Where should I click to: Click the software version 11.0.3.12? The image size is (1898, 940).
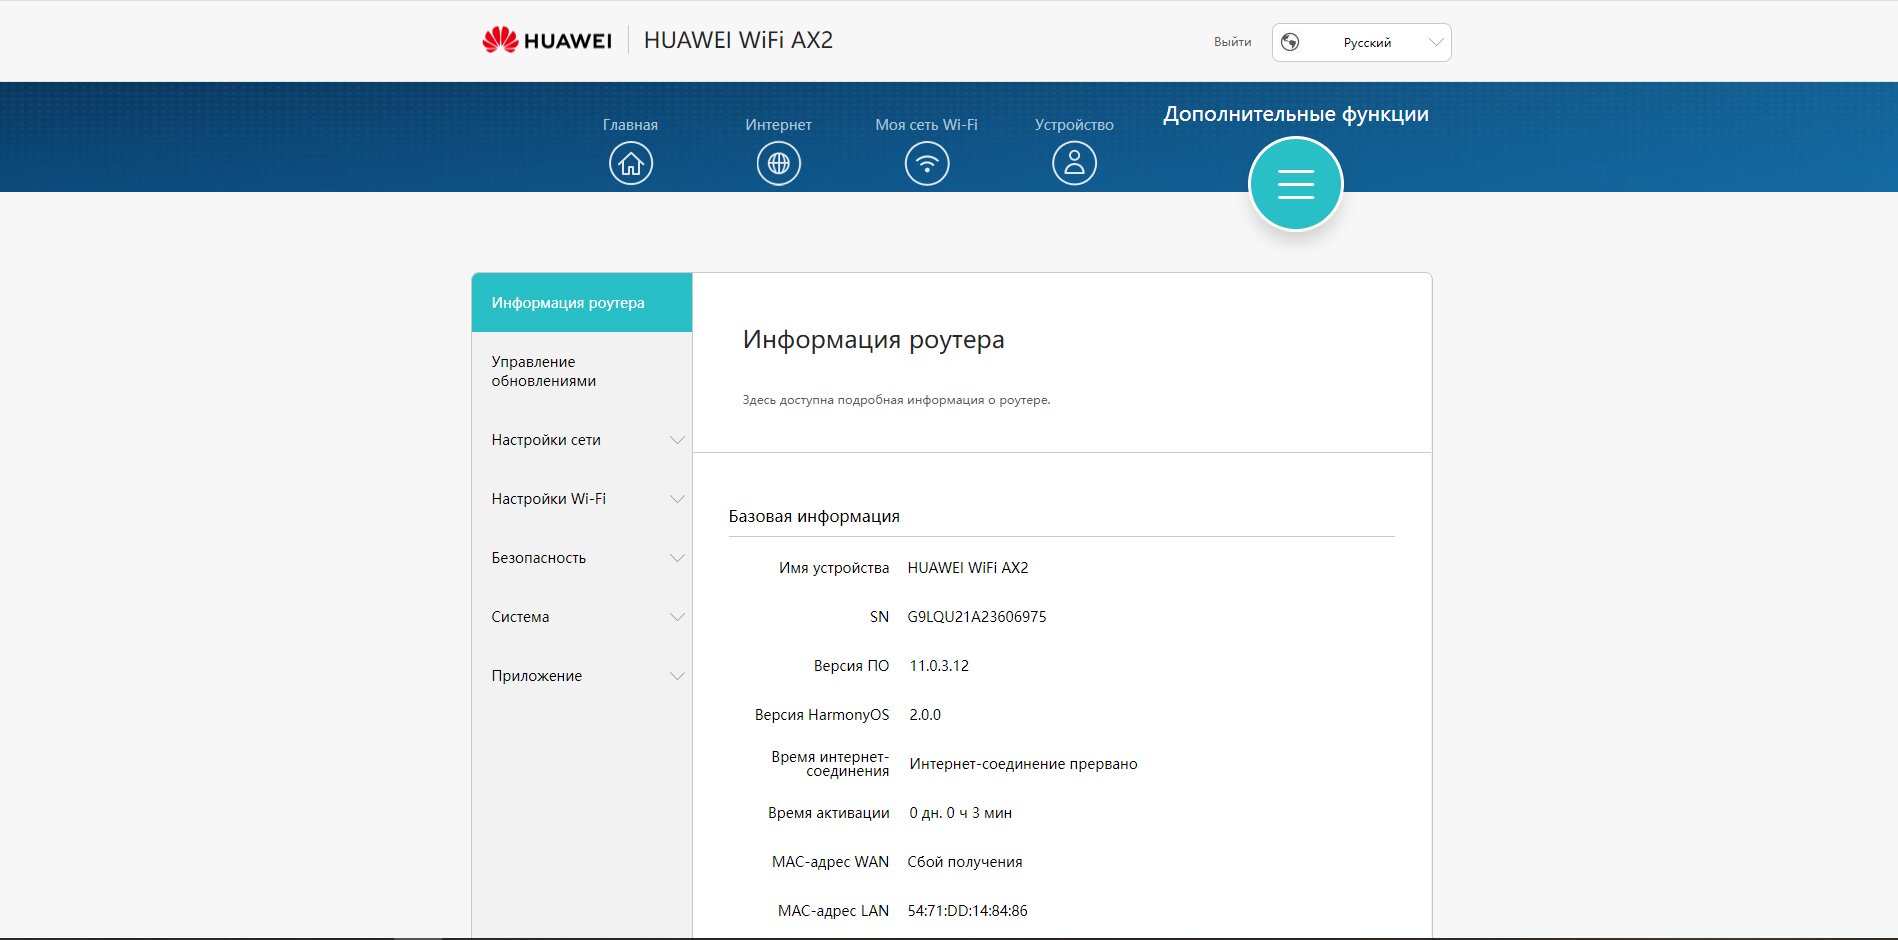click(x=939, y=666)
